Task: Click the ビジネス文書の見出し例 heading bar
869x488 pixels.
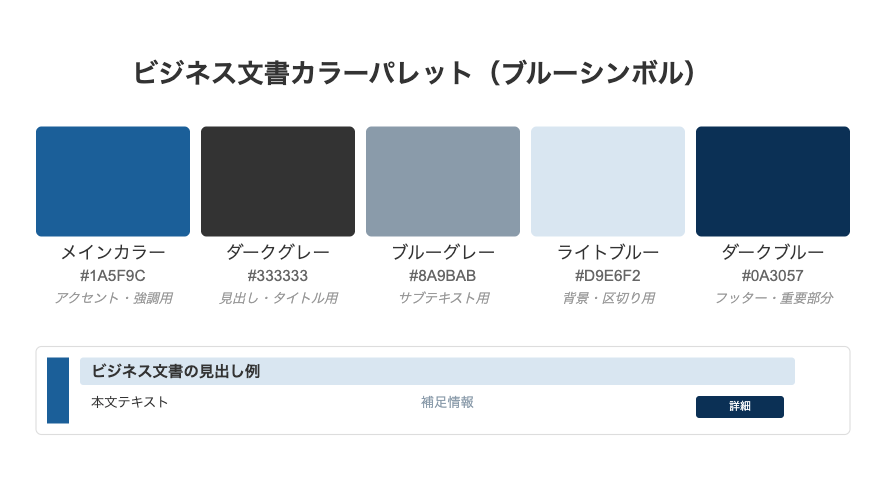Action: tap(437, 371)
